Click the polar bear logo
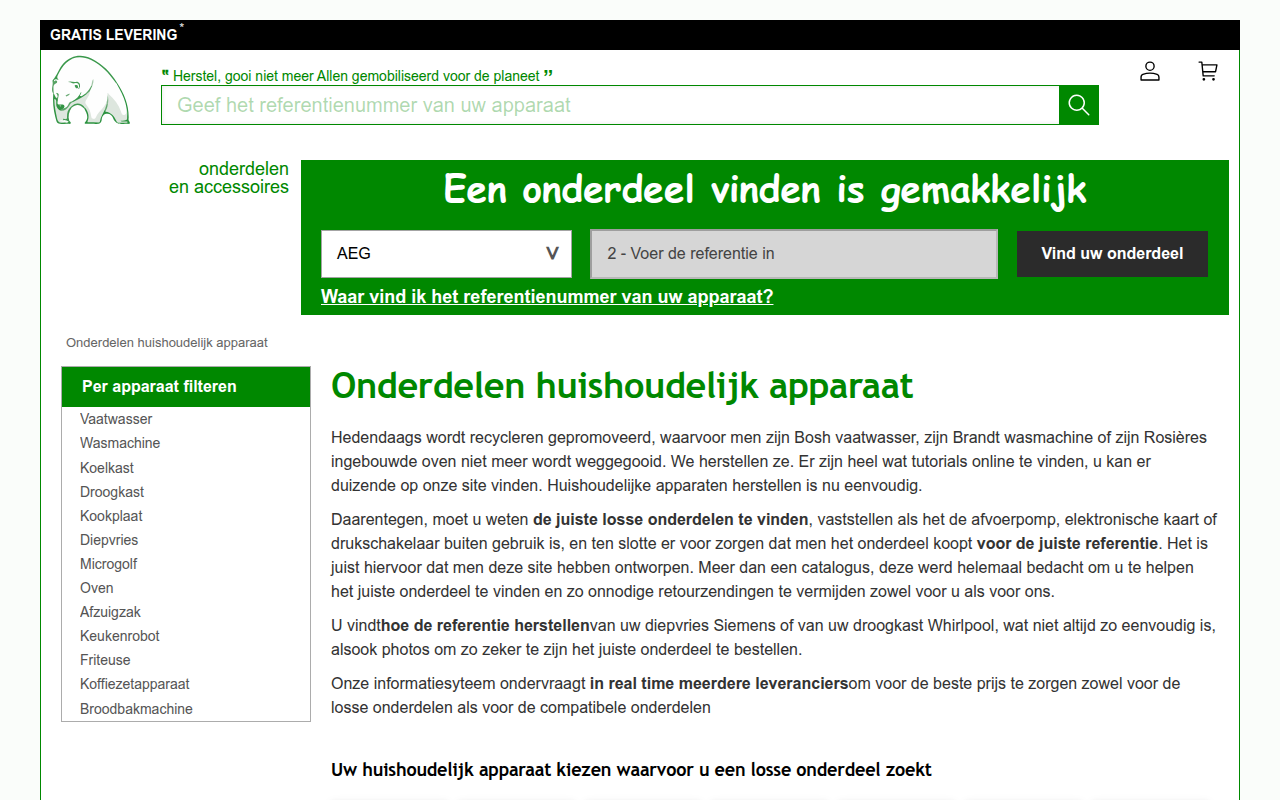The height and width of the screenshot is (800, 1280). point(91,90)
